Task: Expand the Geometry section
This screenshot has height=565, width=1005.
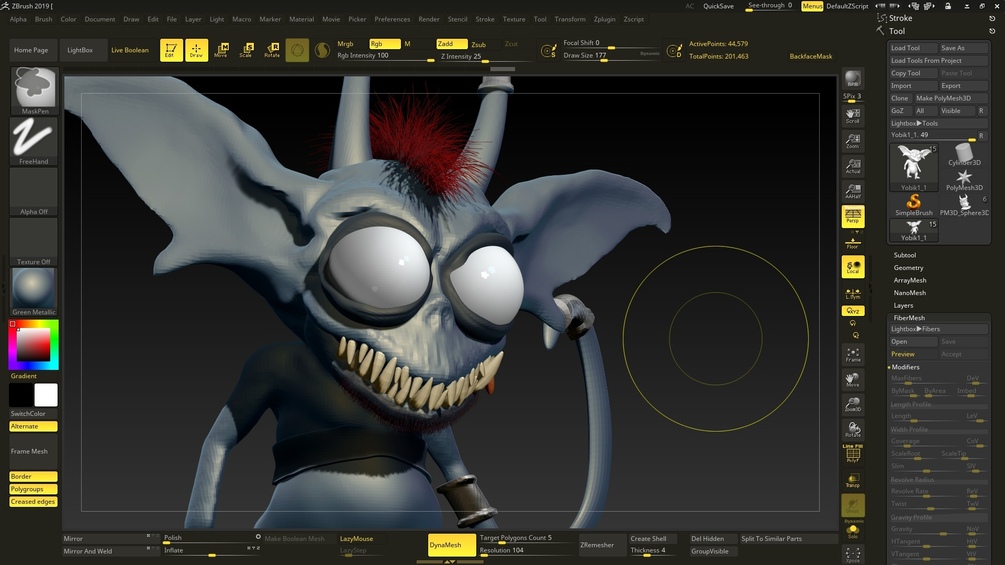Action: click(908, 268)
